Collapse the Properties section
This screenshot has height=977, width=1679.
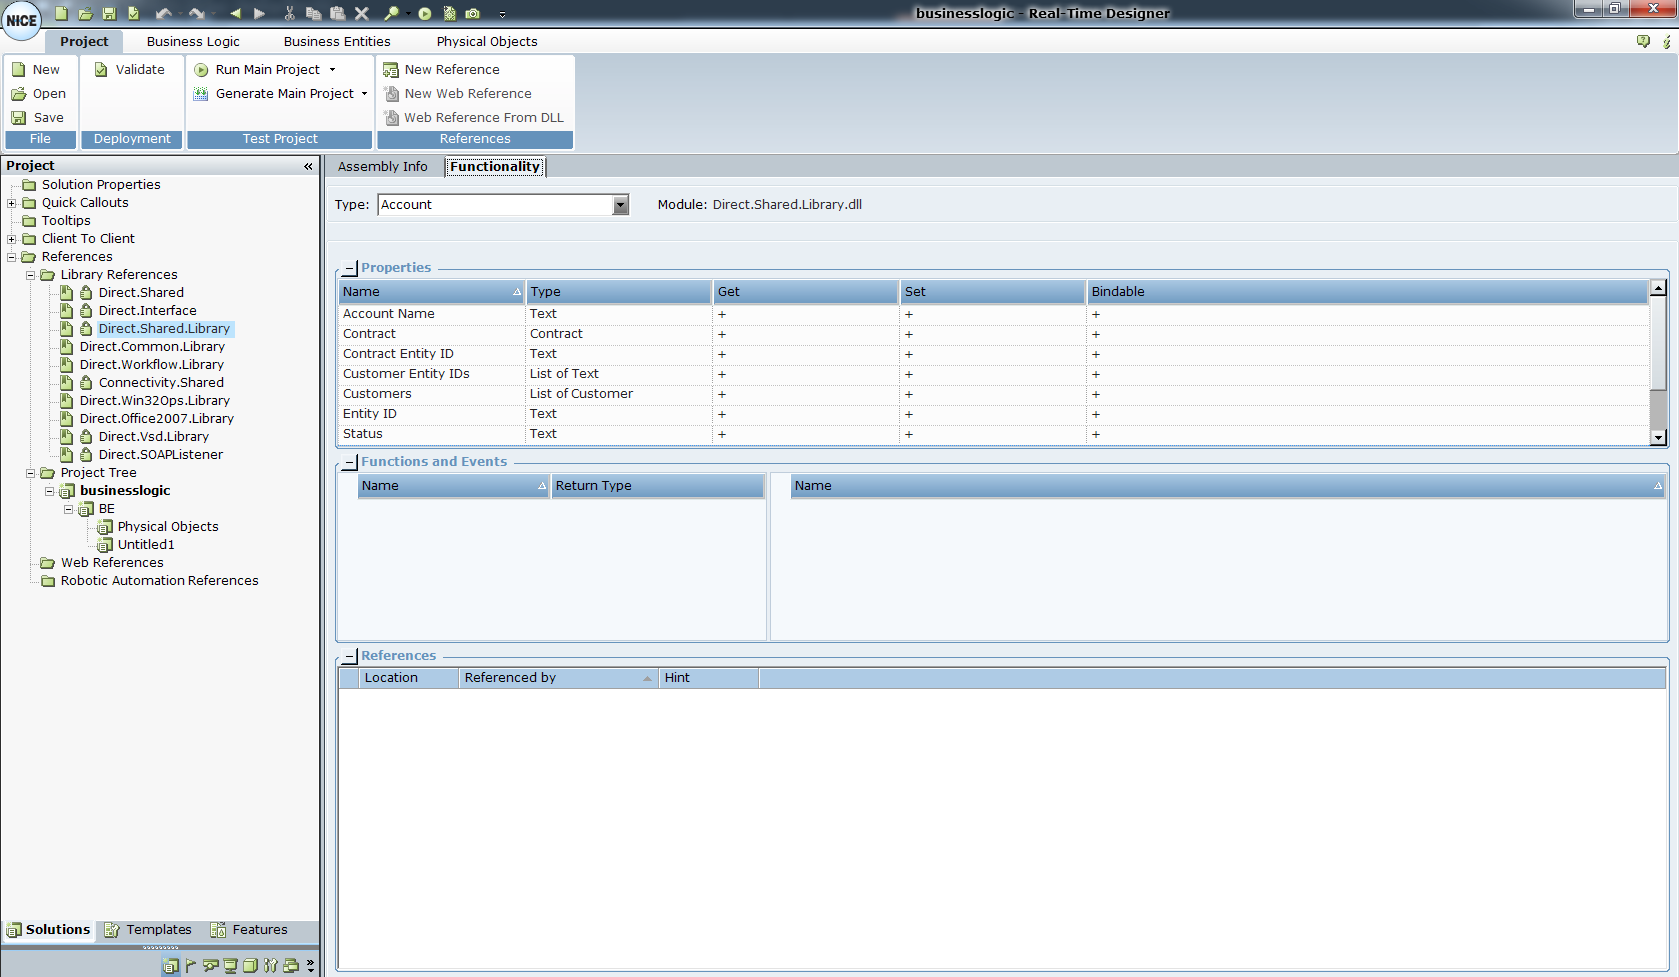click(x=350, y=268)
